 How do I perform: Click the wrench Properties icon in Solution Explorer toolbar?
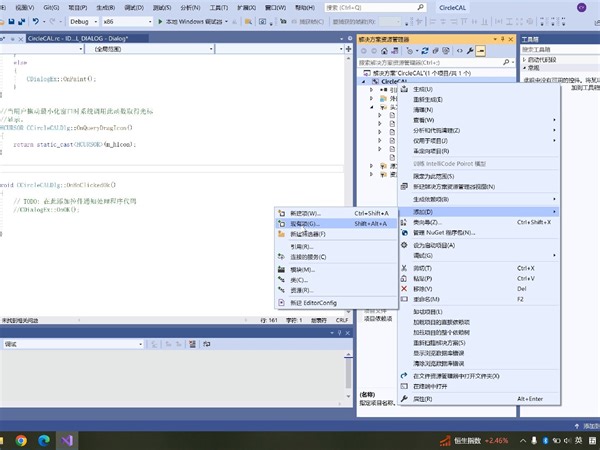(x=470, y=51)
